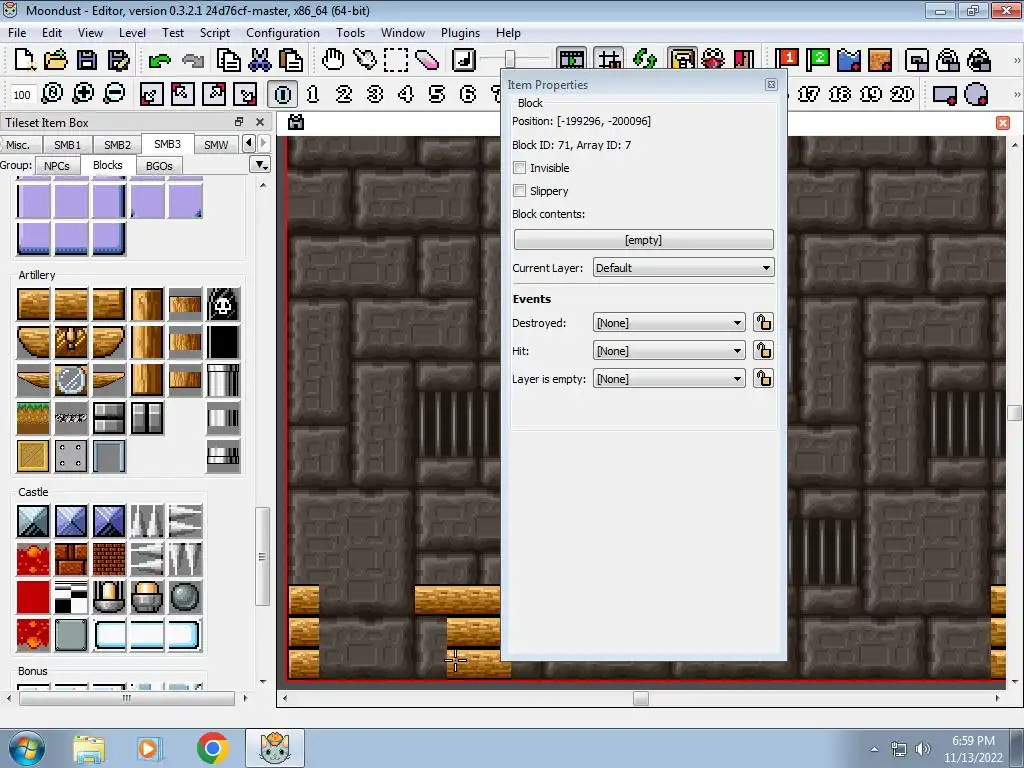
Task: Copy selection using the Copy icon
Action: click(229, 60)
